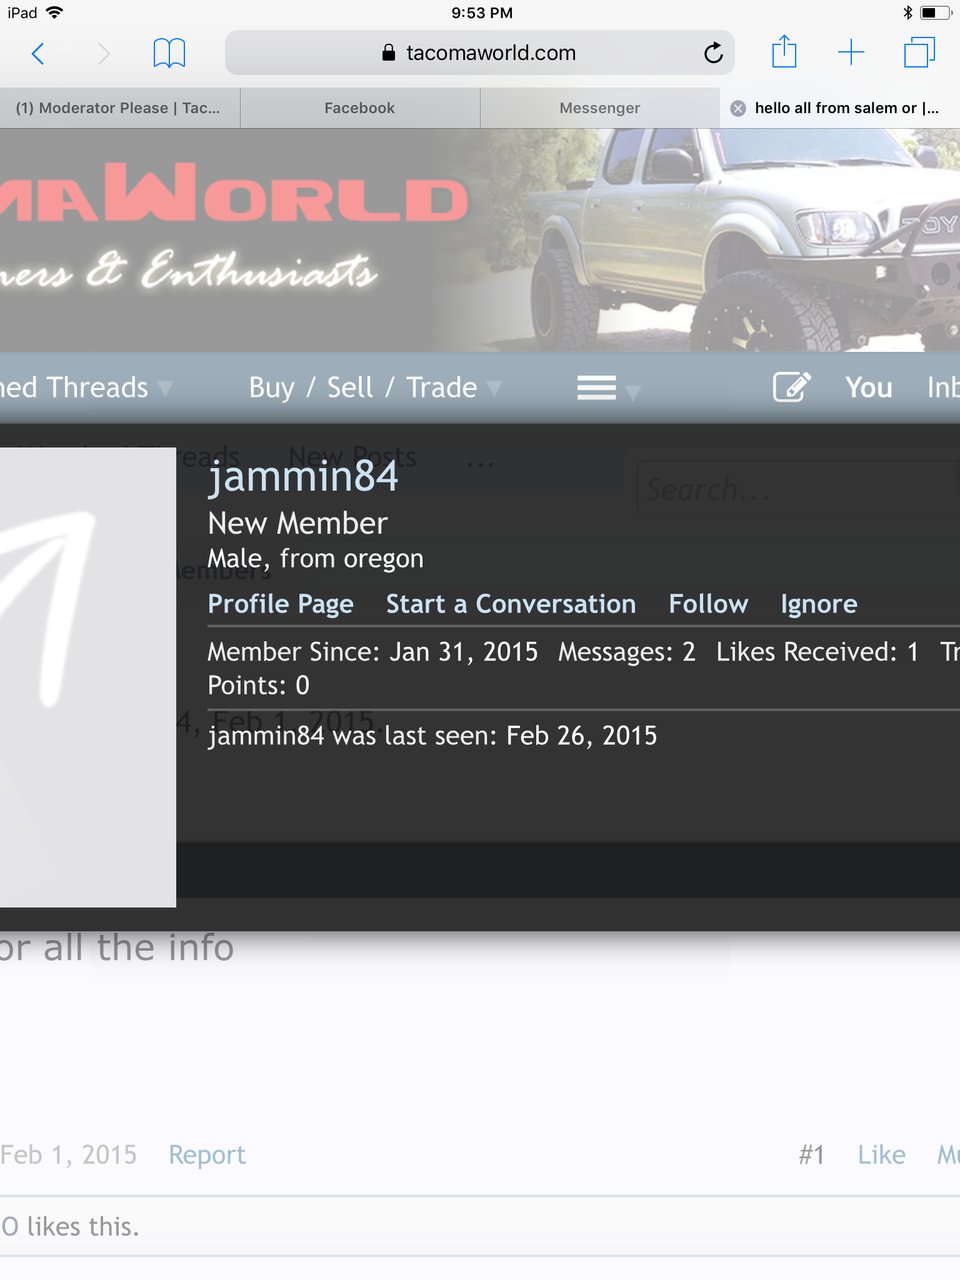This screenshot has height=1280, width=960.
Task: Follow the member jammin84
Action: click(708, 604)
